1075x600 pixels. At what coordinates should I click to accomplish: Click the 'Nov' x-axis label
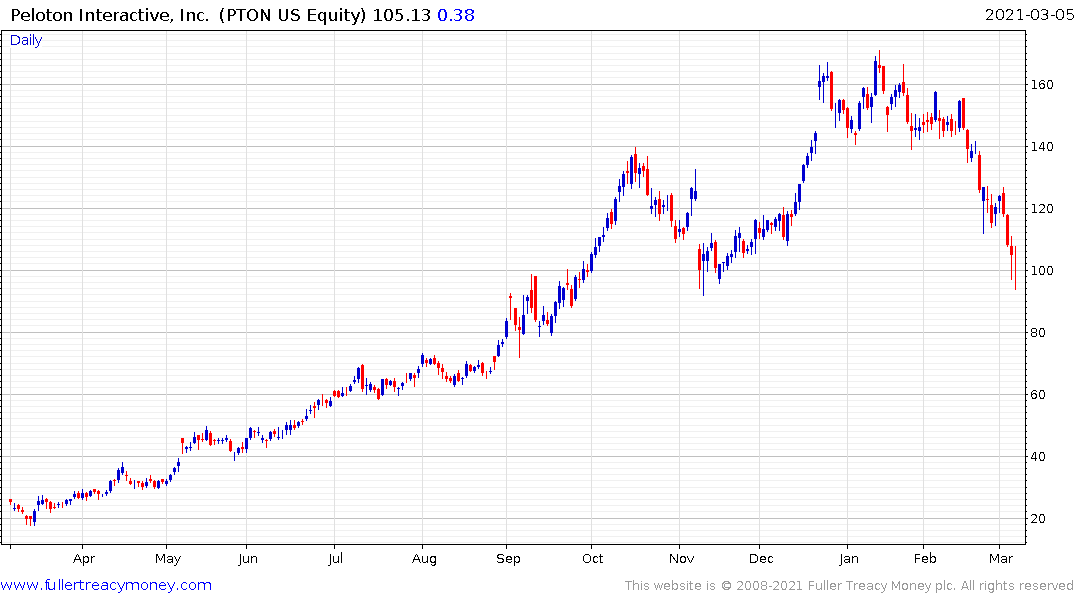(x=681, y=559)
